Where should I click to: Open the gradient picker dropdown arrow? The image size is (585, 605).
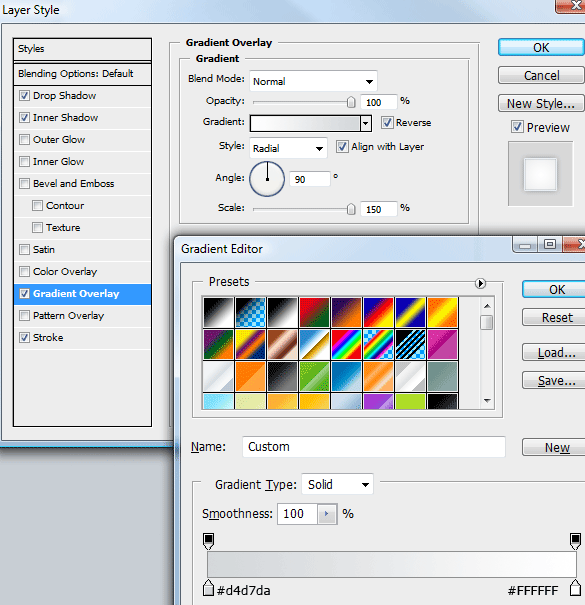pyautogui.click(x=366, y=123)
